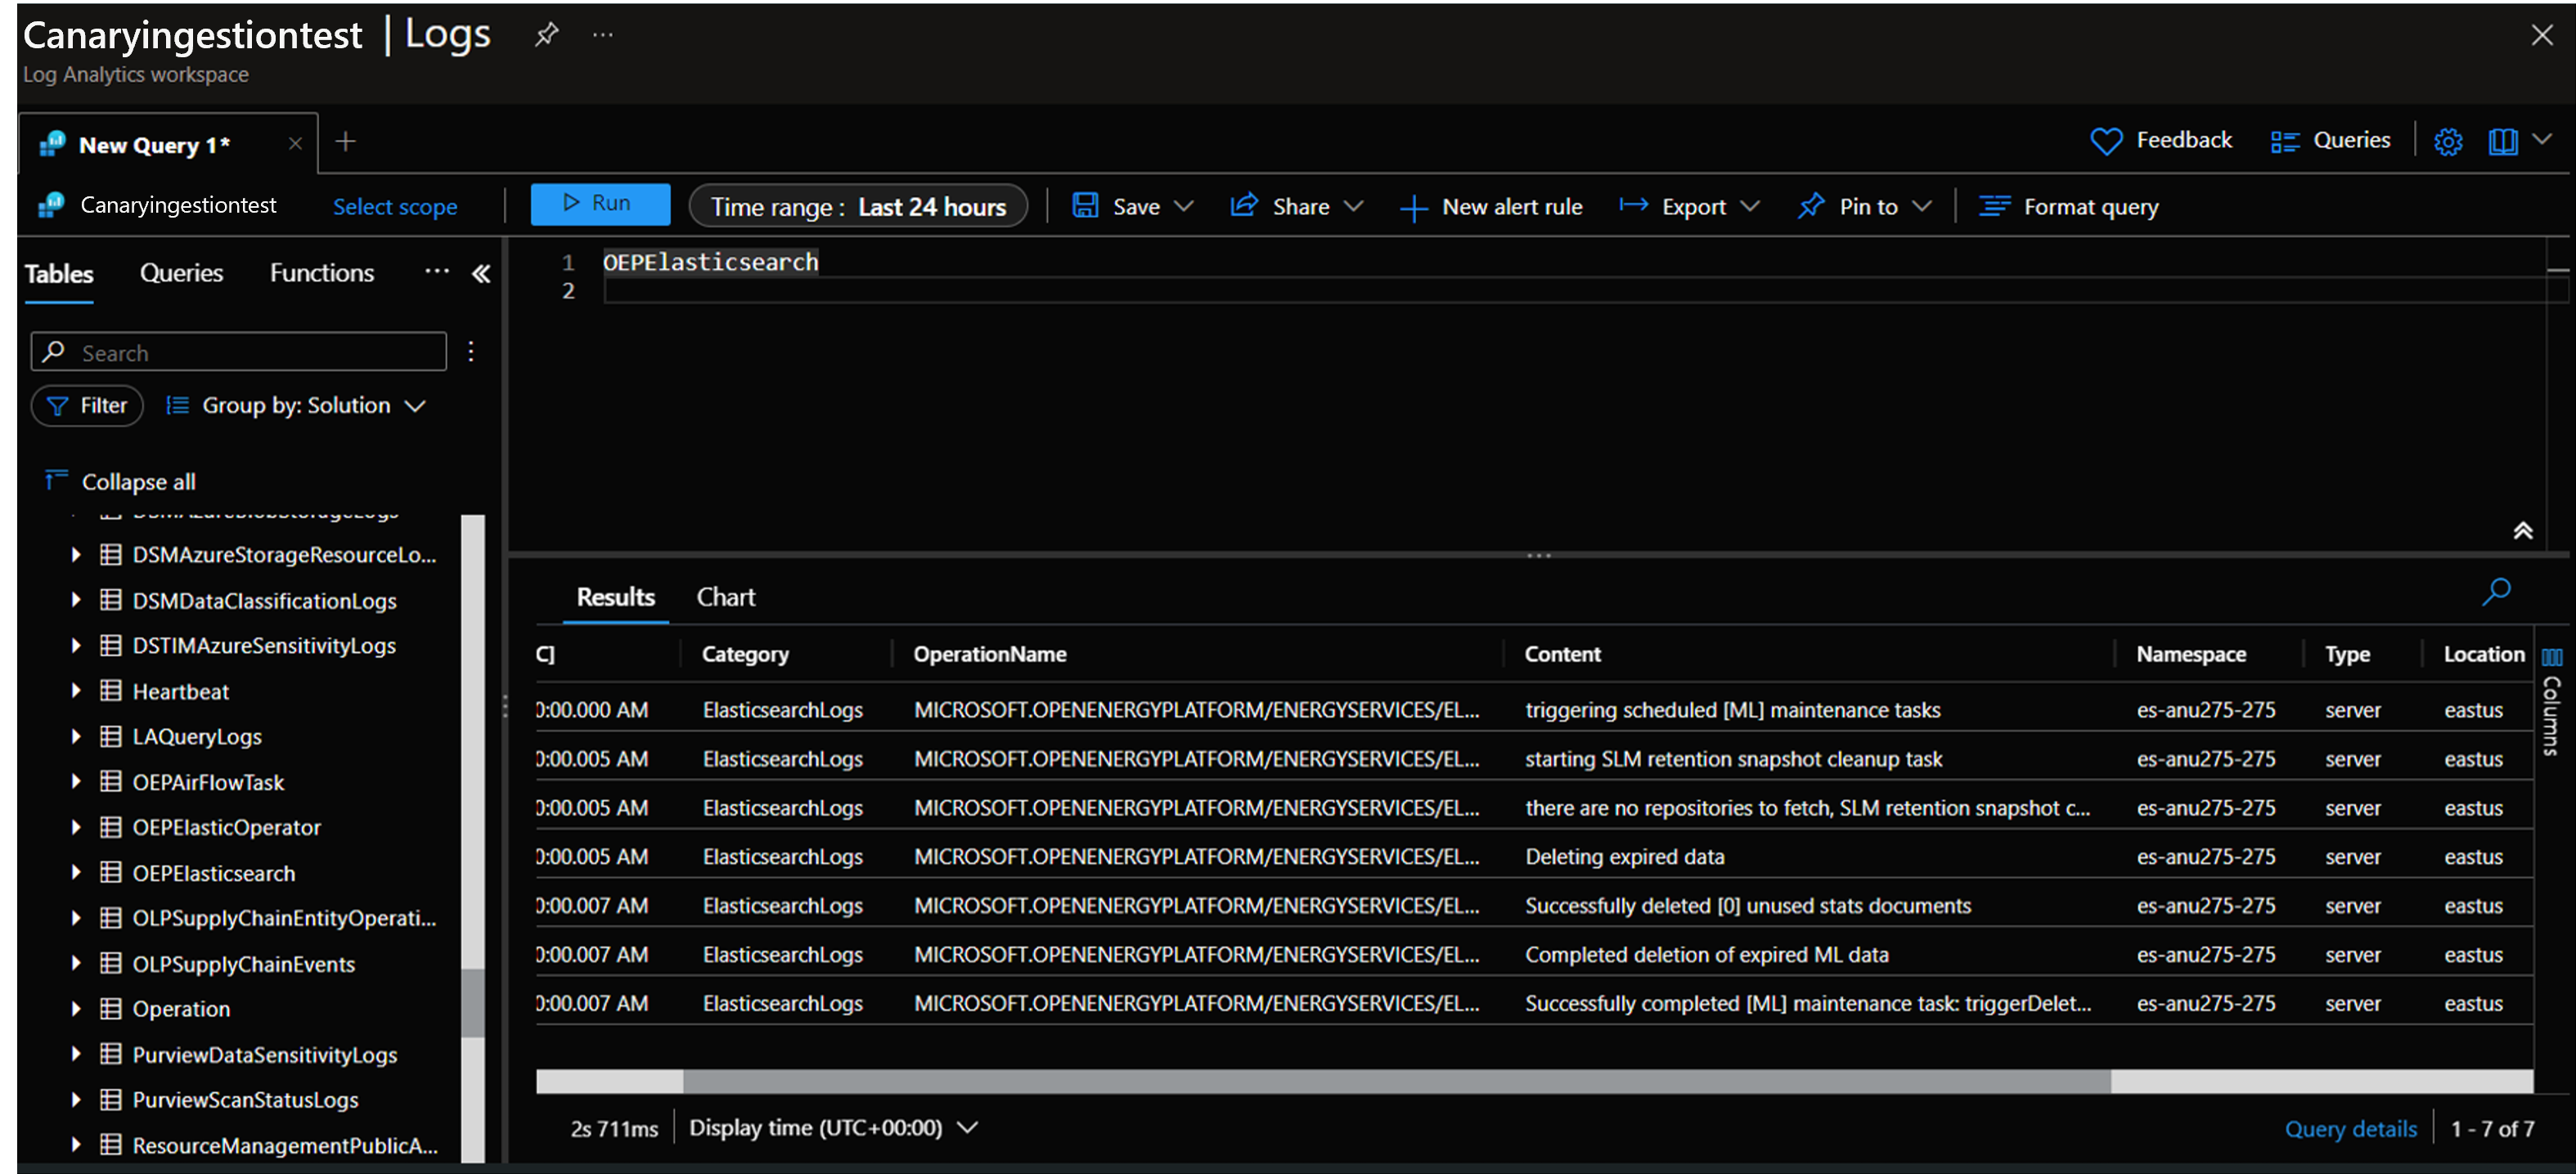Switch to the Functions tab
Viewport: 2576px width, 1174px height.
click(x=321, y=272)
